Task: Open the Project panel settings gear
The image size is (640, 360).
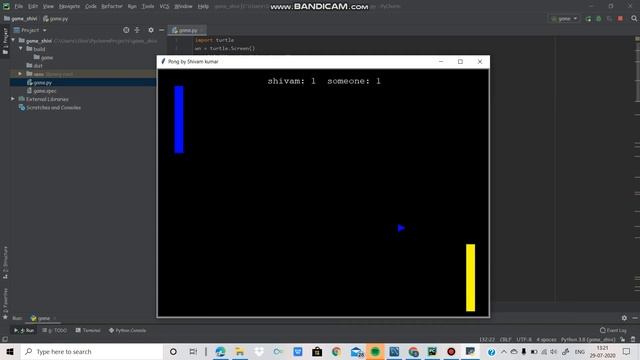Action: coord(151,30)
